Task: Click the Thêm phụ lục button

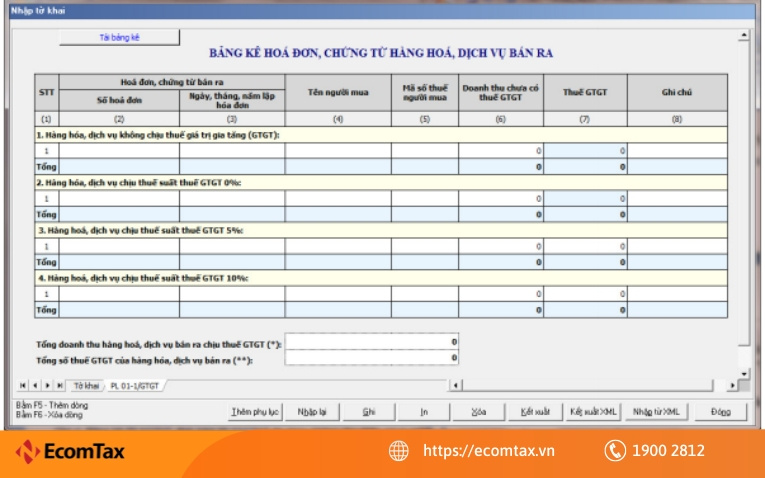Action: pyautogui.click(x=255, y=412)
